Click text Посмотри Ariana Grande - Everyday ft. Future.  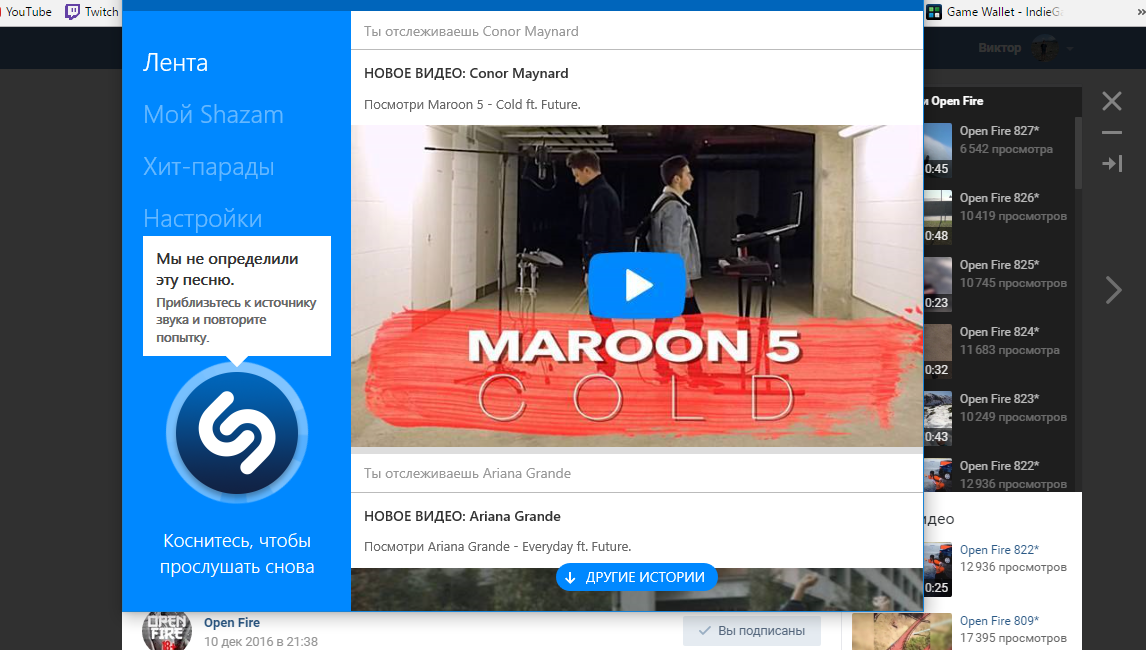pyautogui.click(x=498, y=547)
